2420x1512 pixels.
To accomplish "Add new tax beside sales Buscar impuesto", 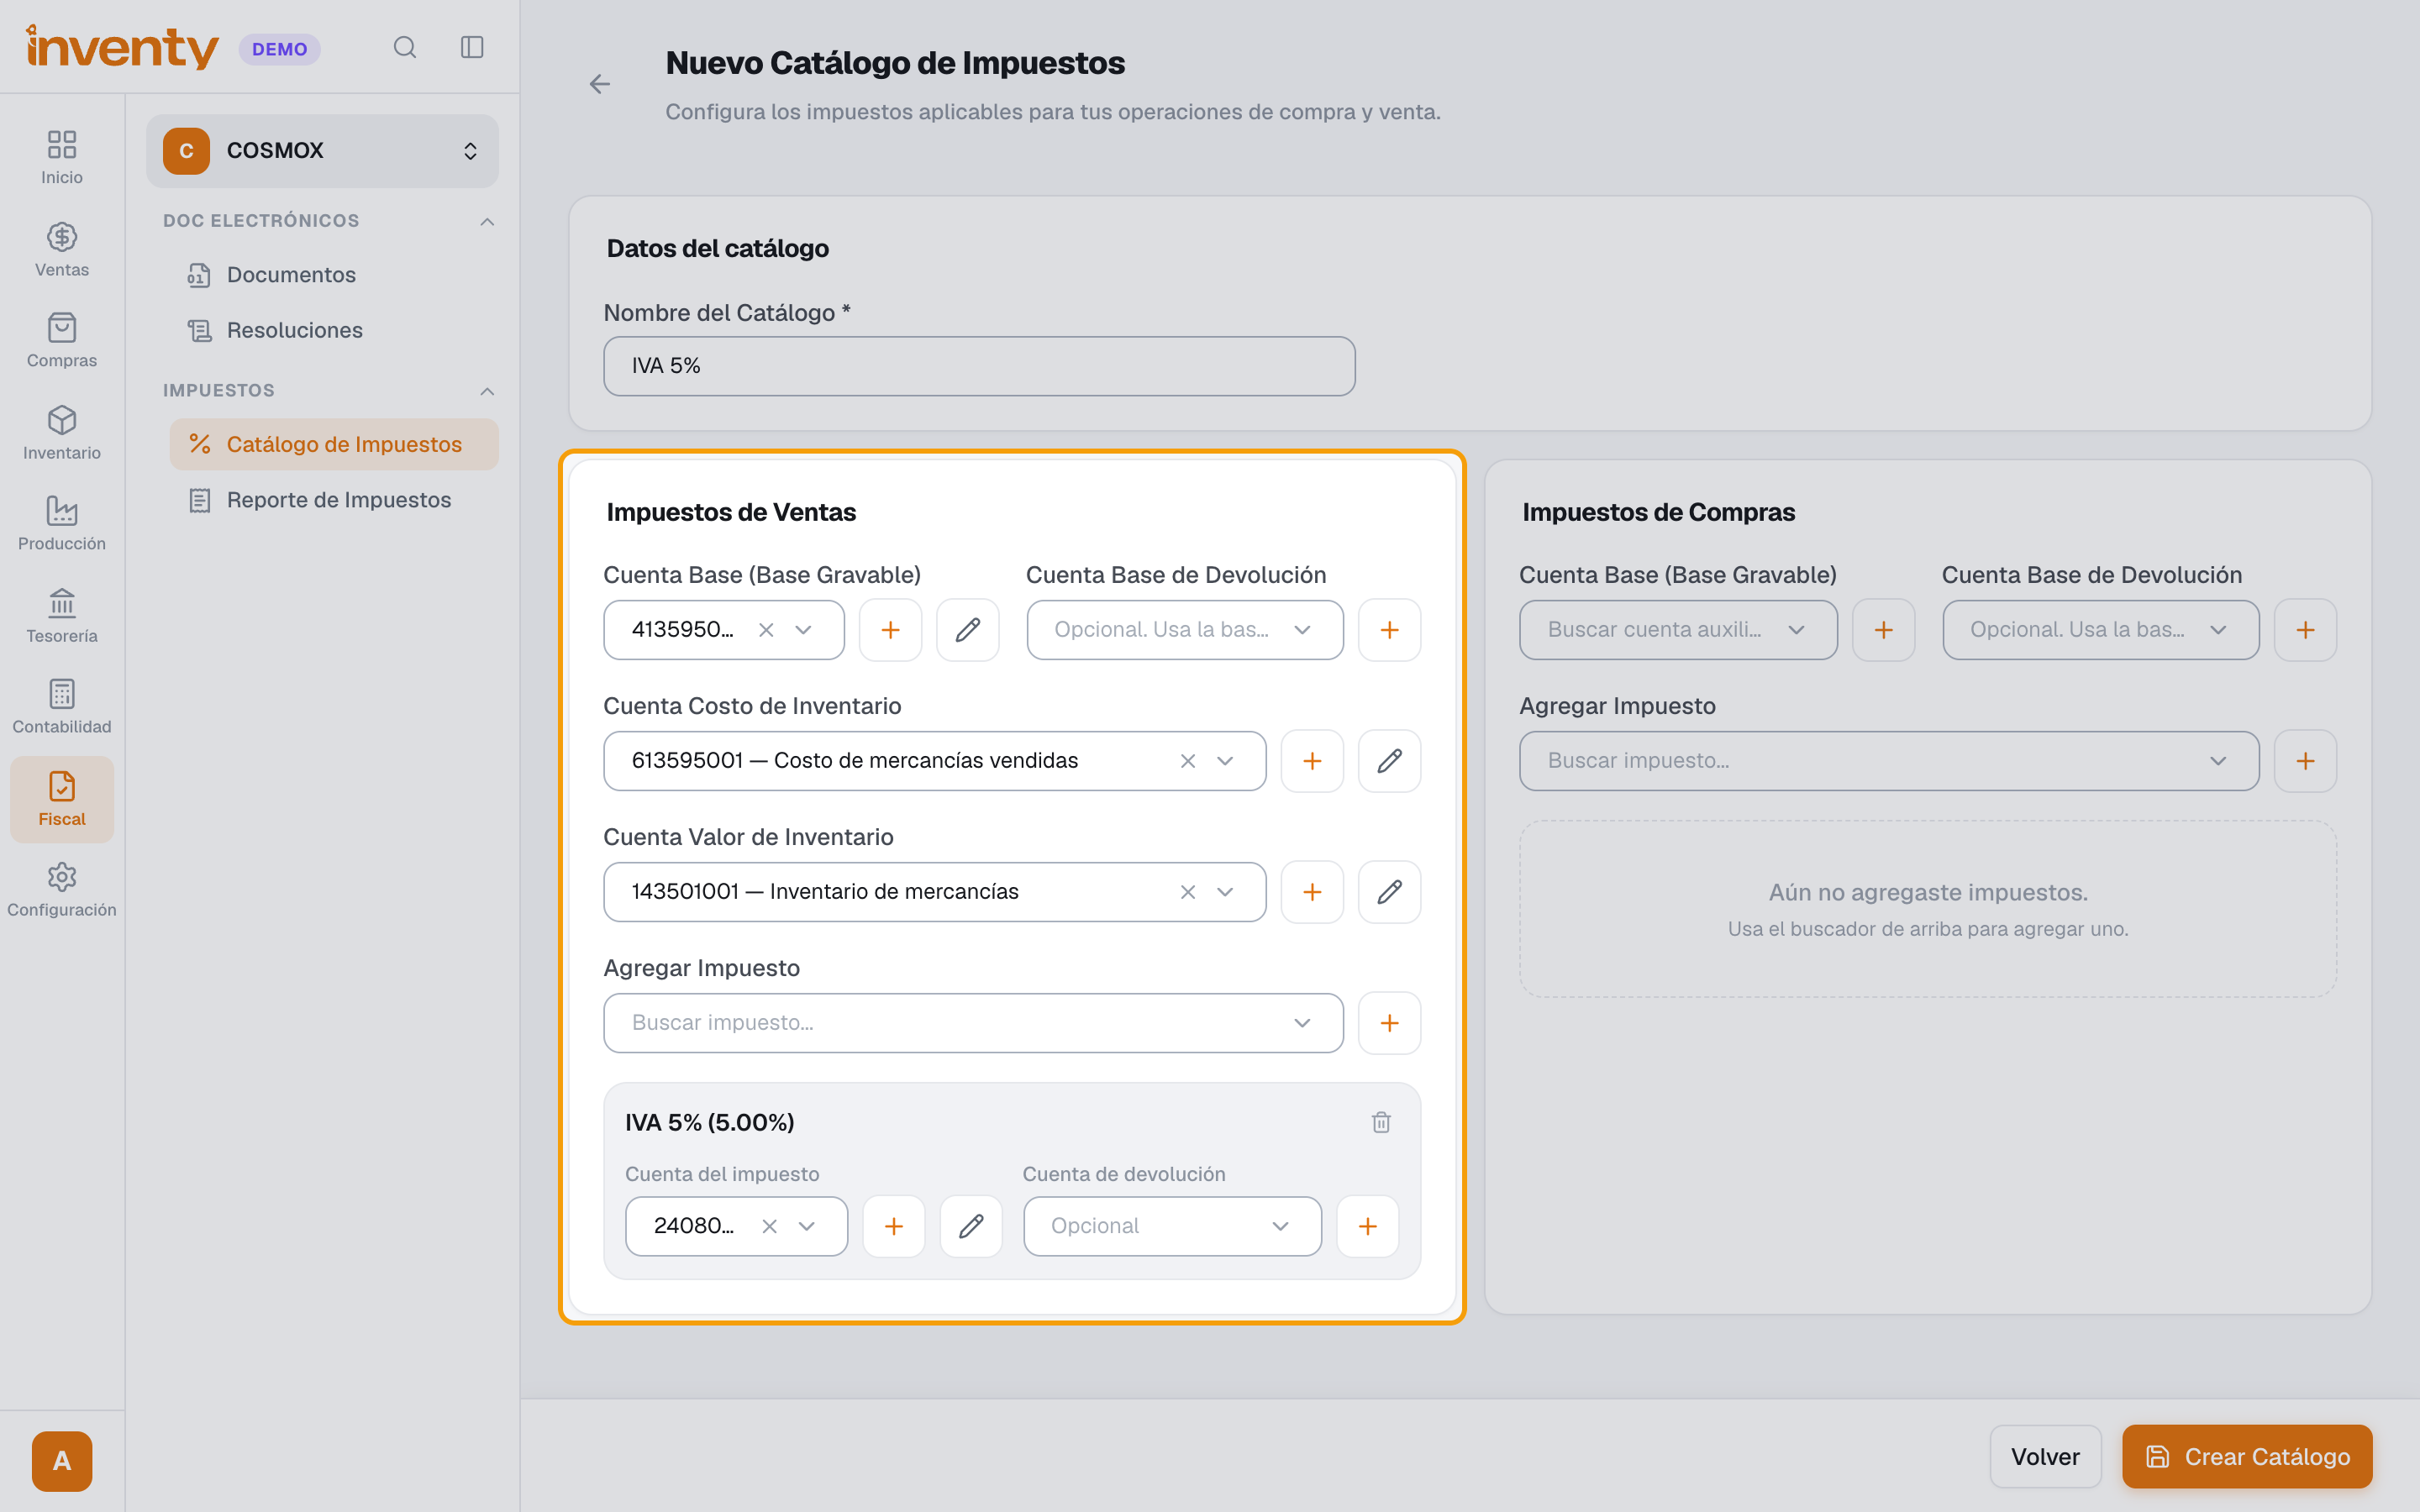I will 1389,1023.
